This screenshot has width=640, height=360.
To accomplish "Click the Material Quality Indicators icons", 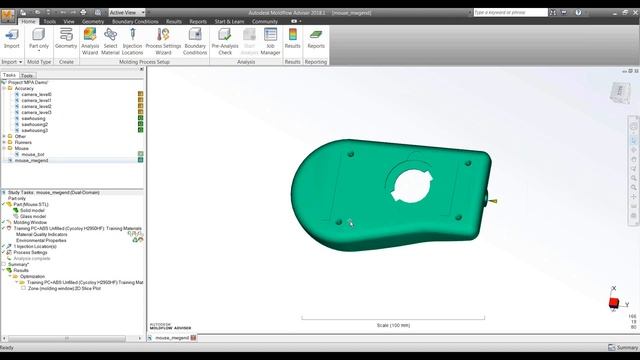I will tap(135, 234).
